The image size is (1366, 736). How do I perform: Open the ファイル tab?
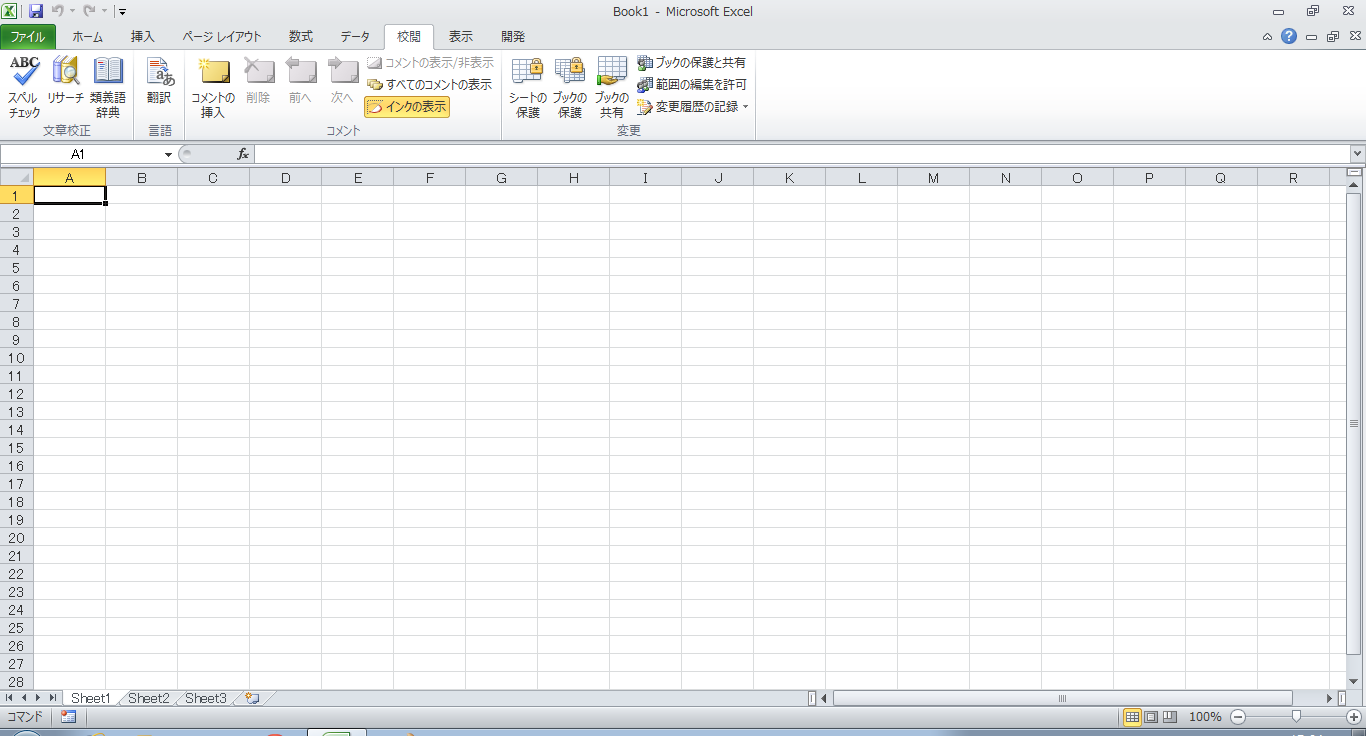coord(28,37)
